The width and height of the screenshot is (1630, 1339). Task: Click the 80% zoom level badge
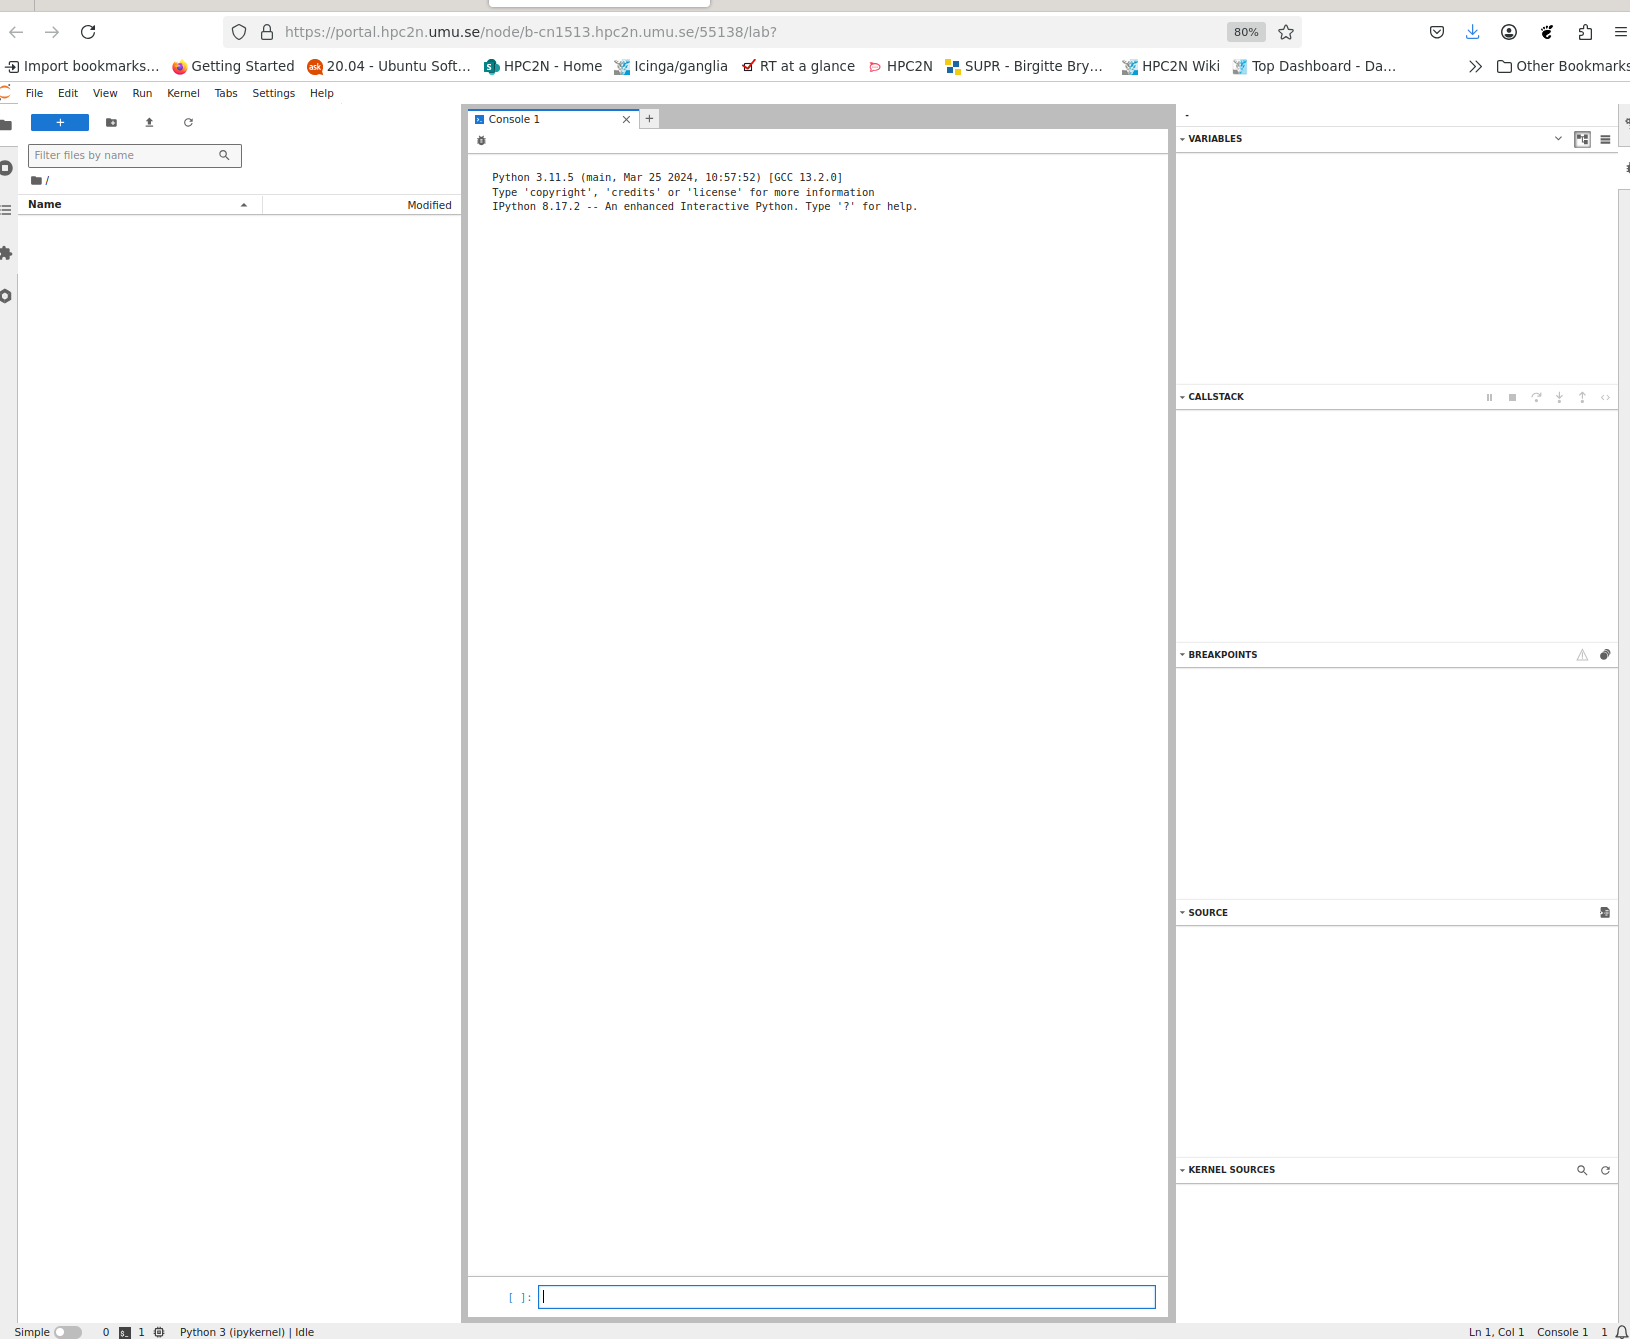(x=1246, y=32)
